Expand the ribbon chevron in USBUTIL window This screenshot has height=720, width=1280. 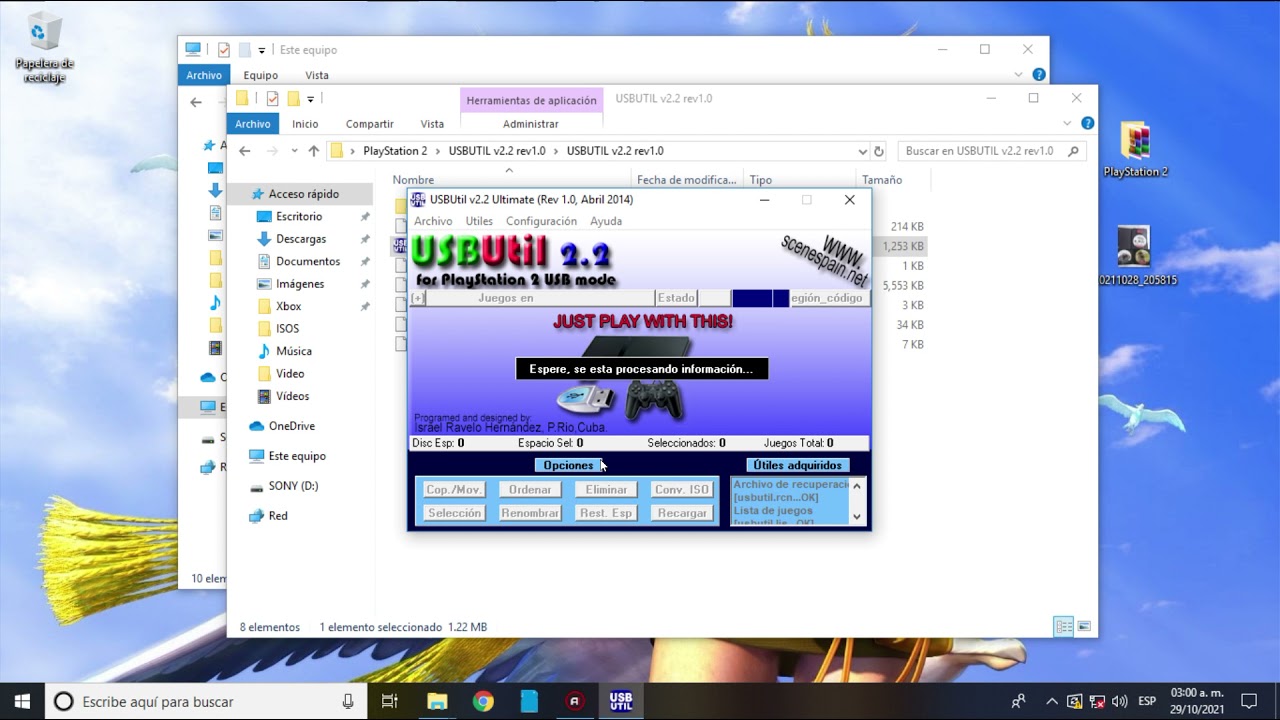pyautogui.click(x=1069, y=124)
